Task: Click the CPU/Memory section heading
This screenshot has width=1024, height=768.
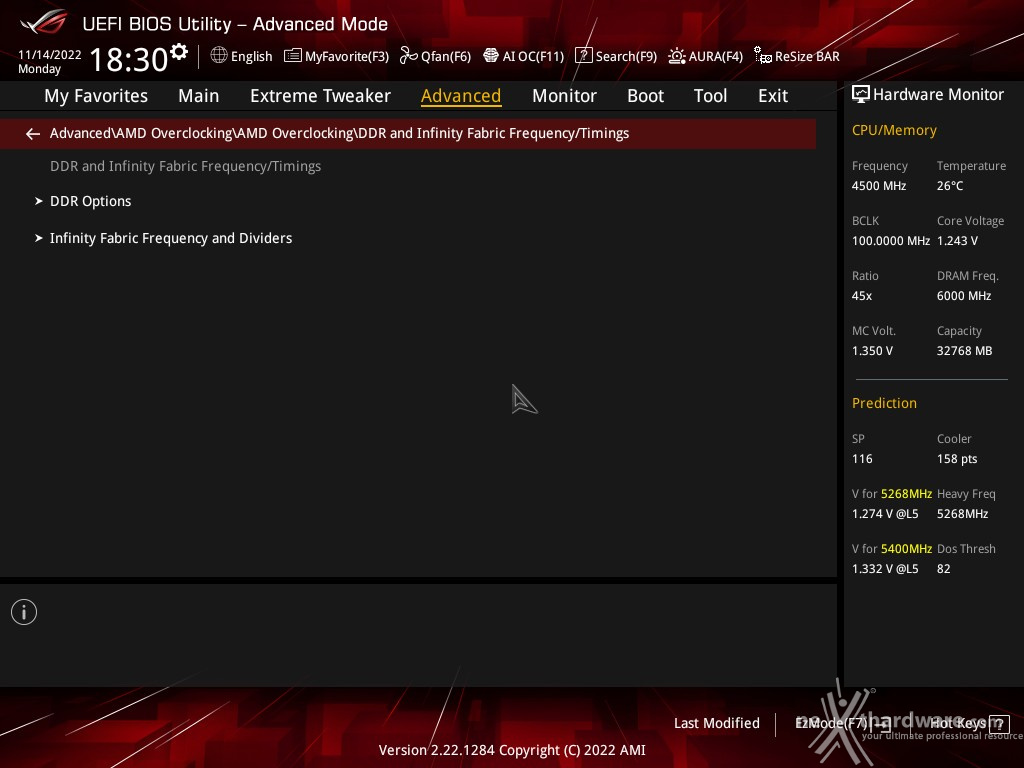Action: click(894, 131)
